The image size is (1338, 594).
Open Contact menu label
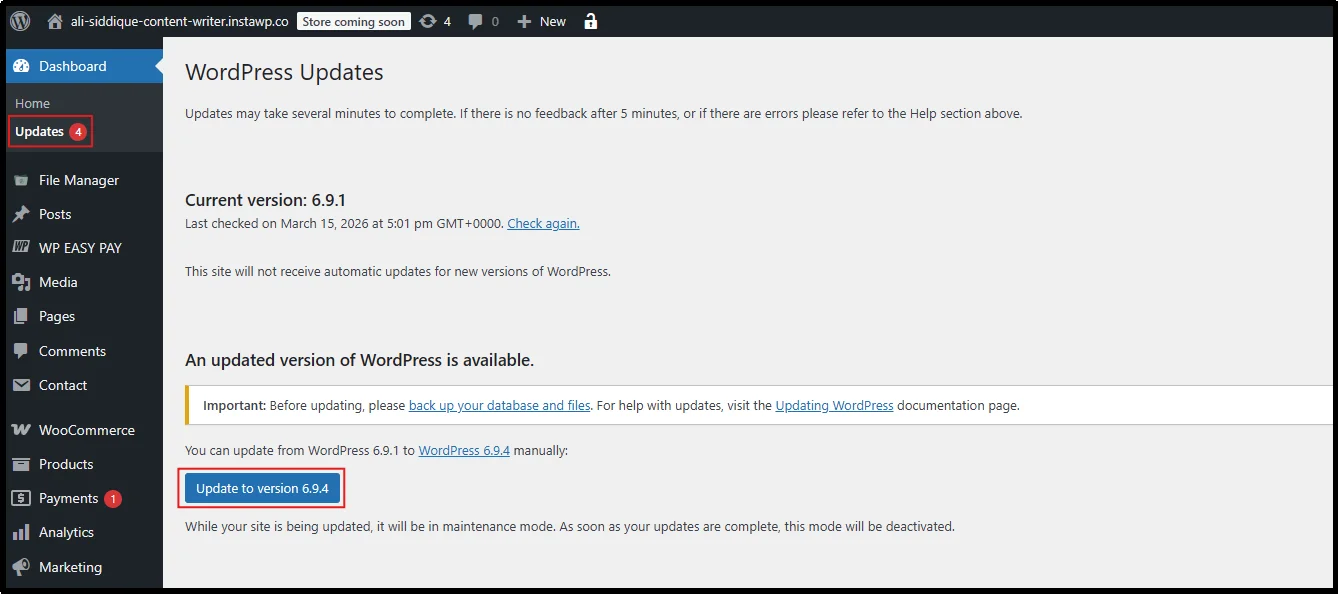coord(63,385)
